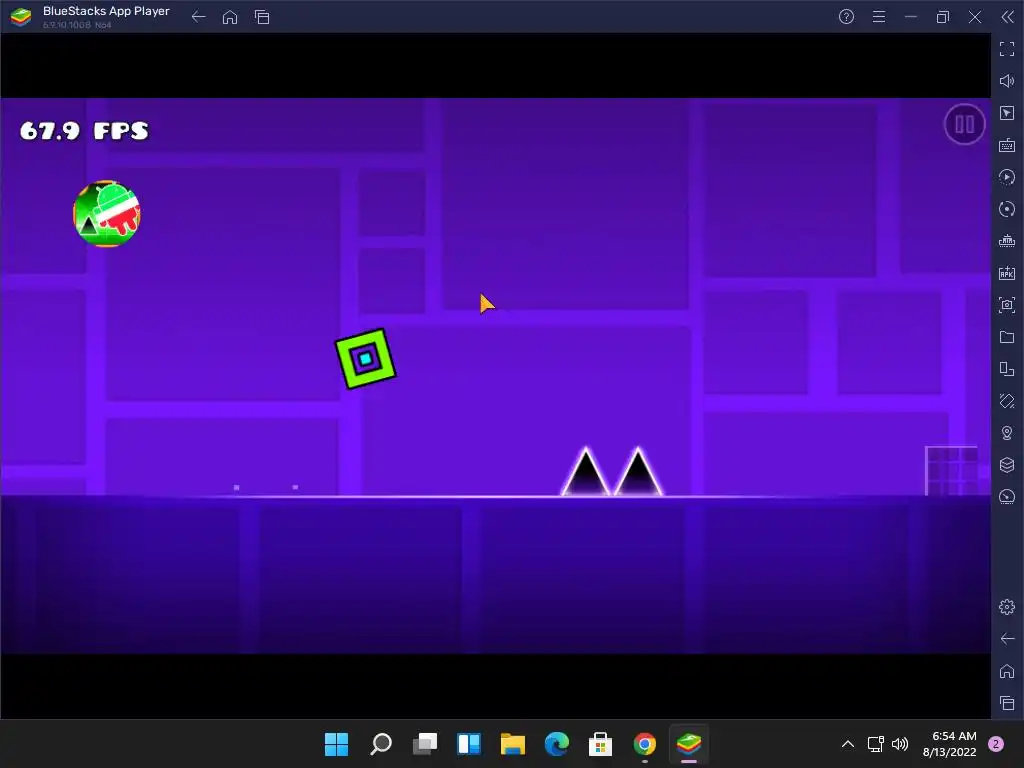Pause the game with the pause button

pyautogui.click(x=964, y=124)
